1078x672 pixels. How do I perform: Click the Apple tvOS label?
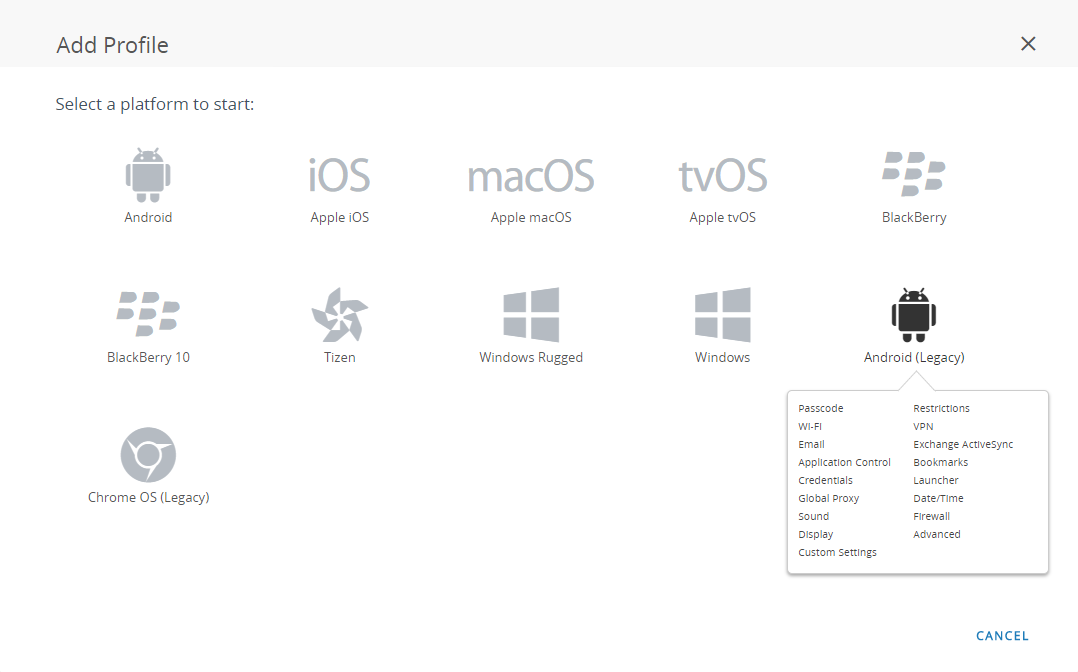coord(723,217)
